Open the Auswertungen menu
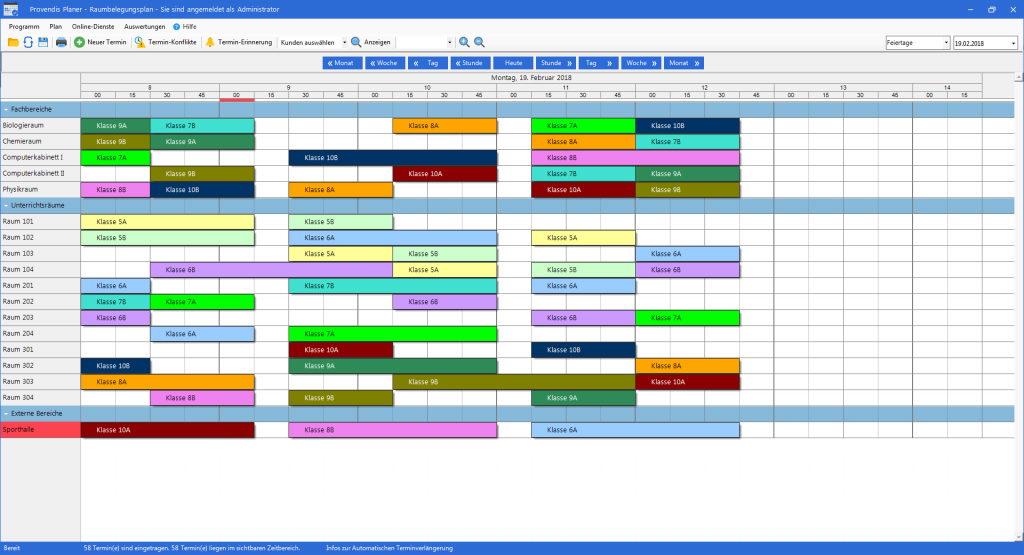Screen dimensions: 1024x555 [x=144, y=27]
